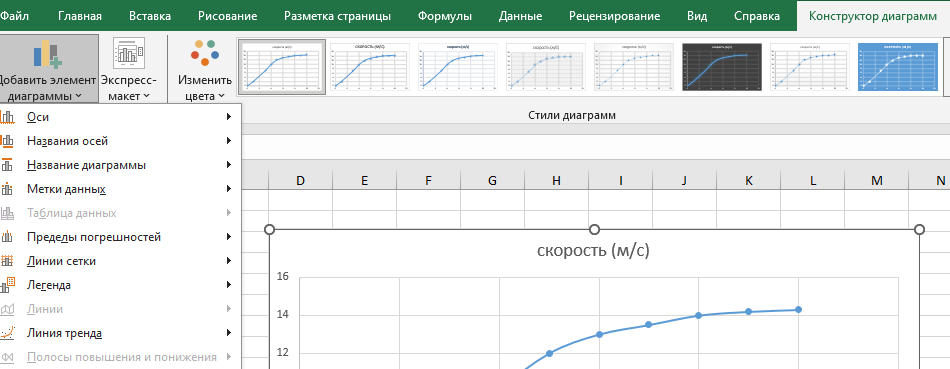Open the Изменить цвета palette dropdown
Screen dimensions: 950x369
coord(205,69)
